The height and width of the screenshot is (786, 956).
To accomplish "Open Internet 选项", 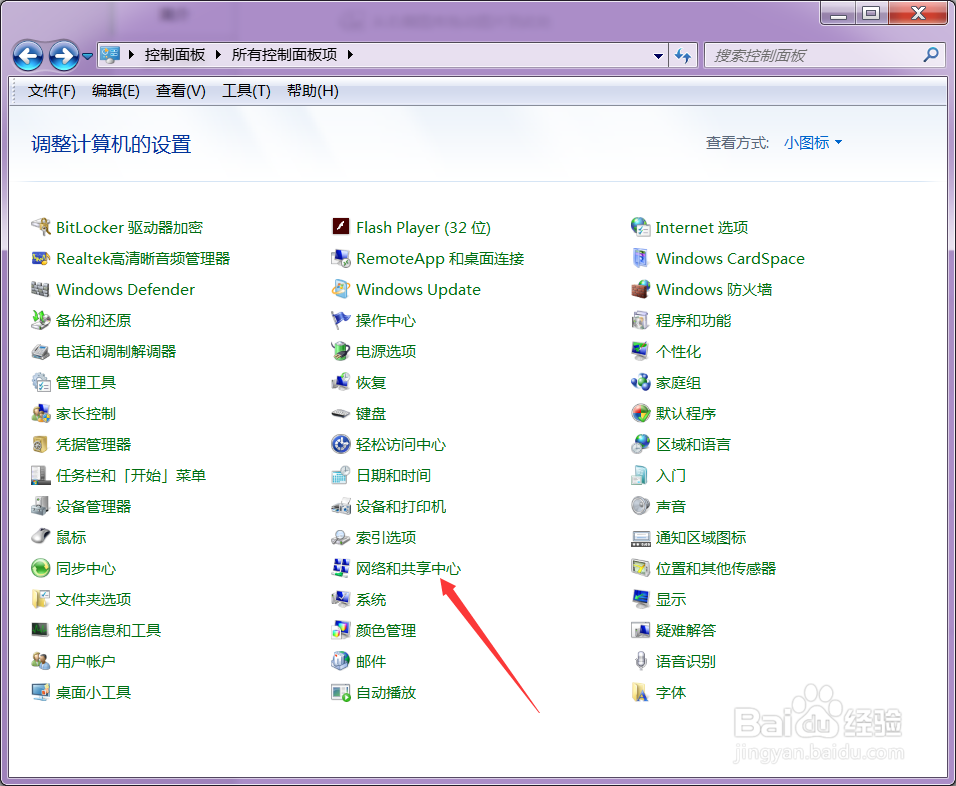I will click(x=701, y=227).
